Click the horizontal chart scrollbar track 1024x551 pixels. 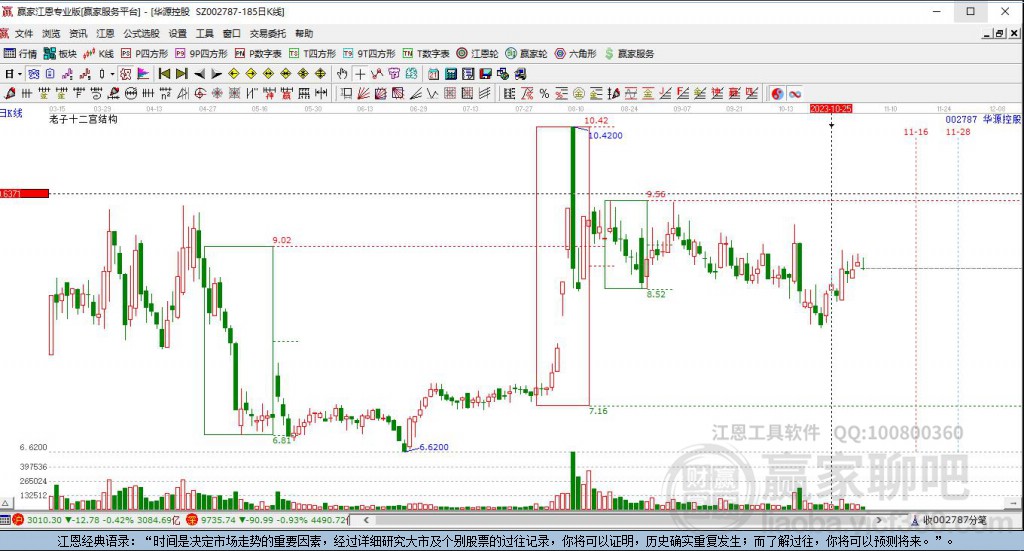coord(620,520)
